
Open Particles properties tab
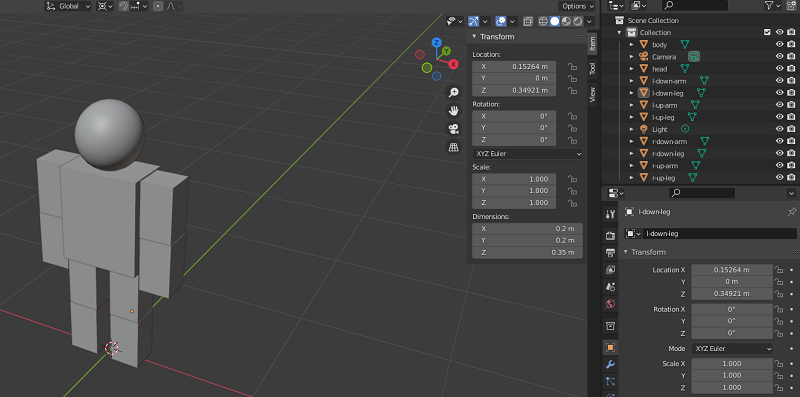tap(610, 381)
